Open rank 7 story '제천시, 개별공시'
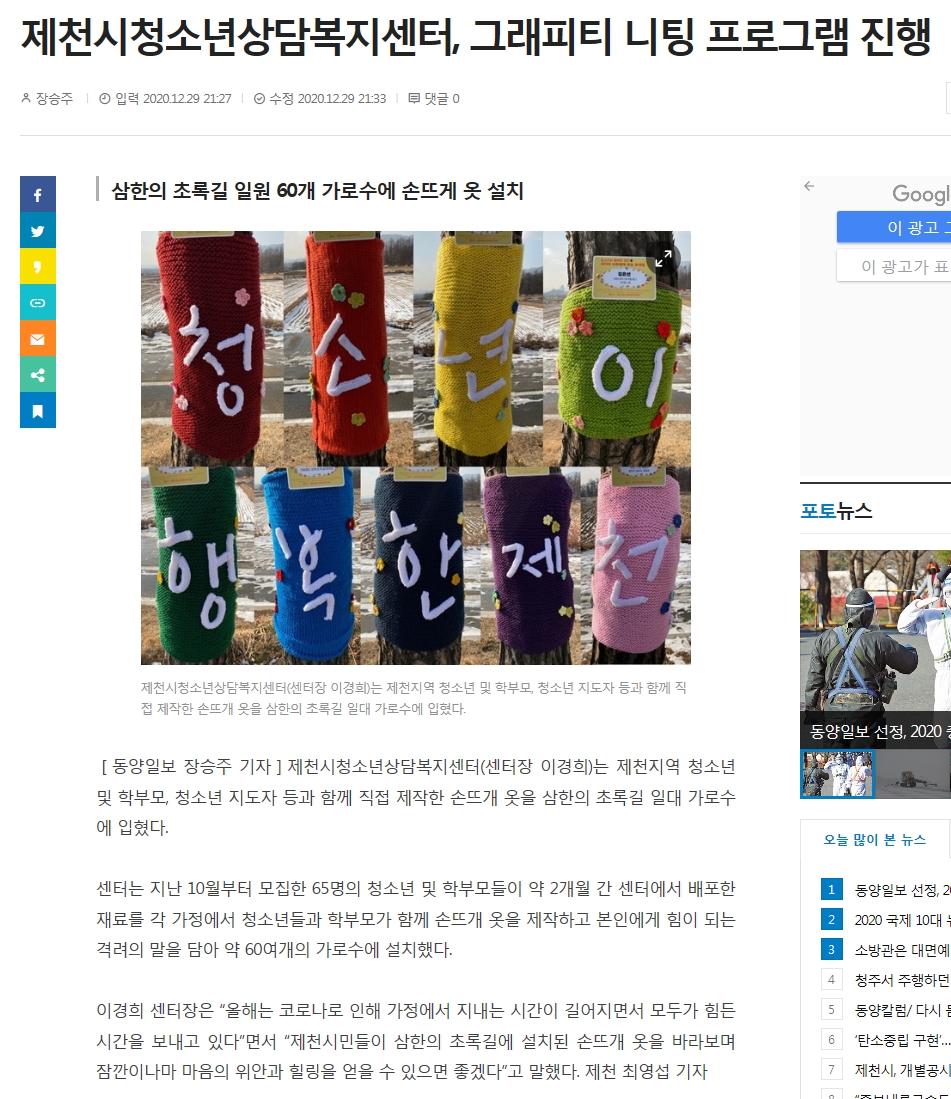Screen dimensions: 951x1099 click(902, 1070)
